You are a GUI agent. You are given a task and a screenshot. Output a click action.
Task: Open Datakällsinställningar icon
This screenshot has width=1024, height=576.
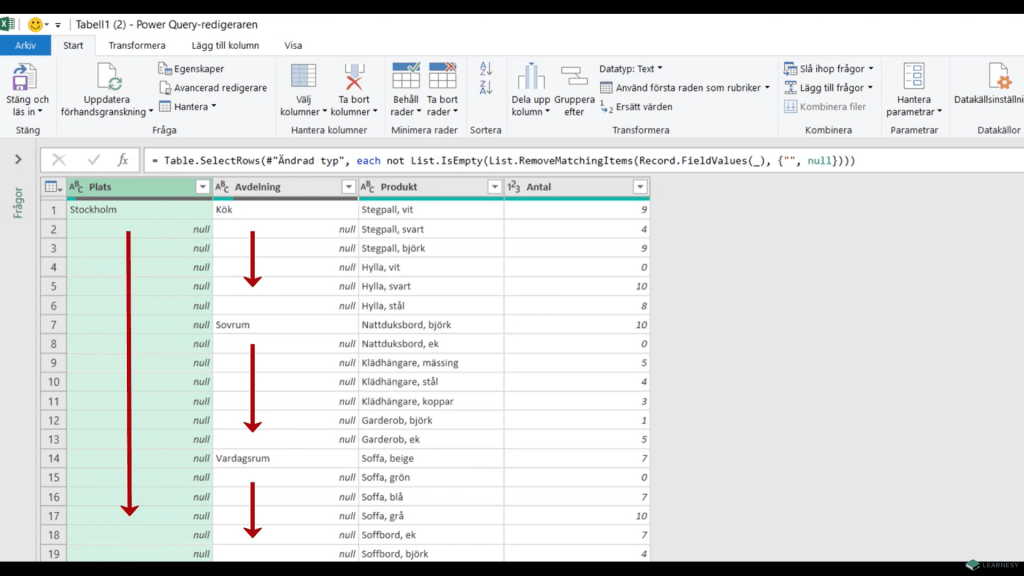998,77
